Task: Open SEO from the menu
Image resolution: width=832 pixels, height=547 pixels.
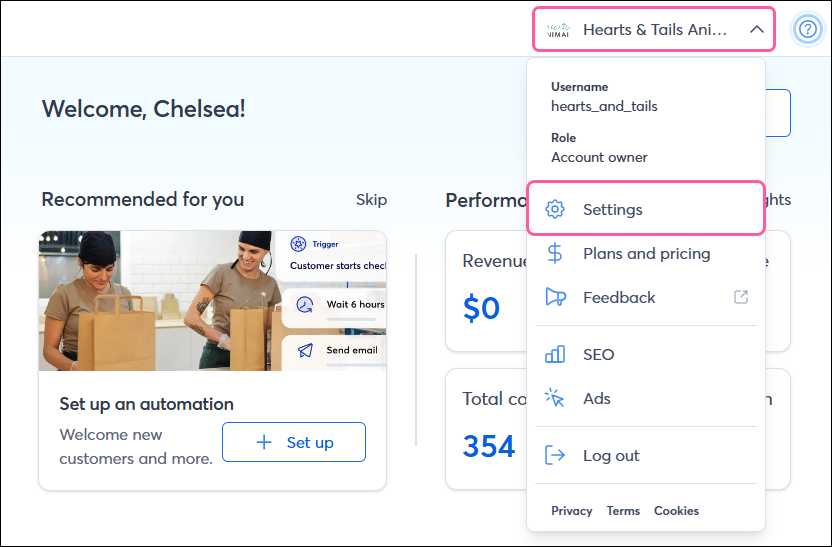Action: (646, 354)
